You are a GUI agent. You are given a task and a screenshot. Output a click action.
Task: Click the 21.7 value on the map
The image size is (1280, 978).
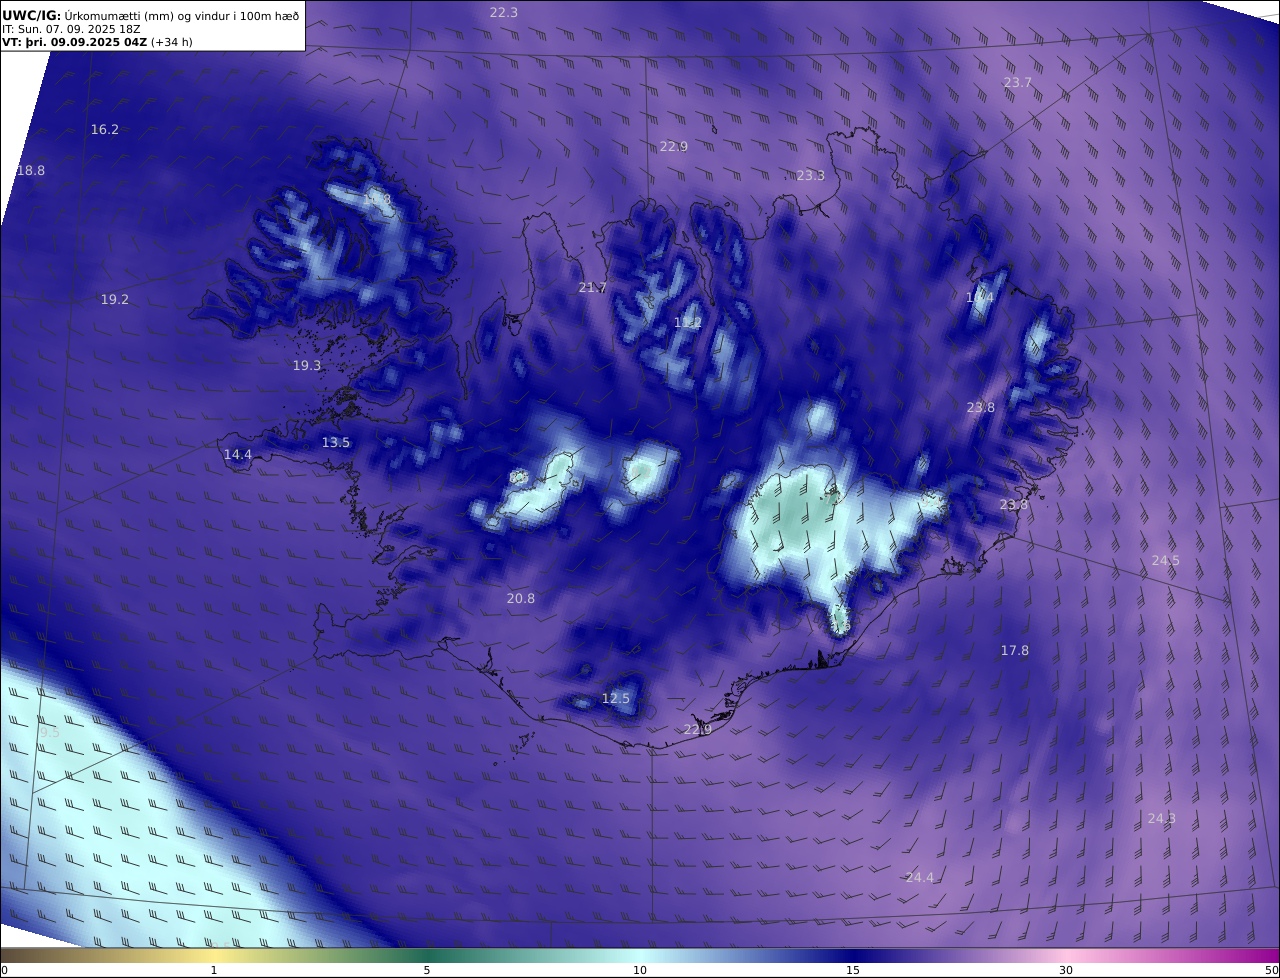[x=593, y=288]
